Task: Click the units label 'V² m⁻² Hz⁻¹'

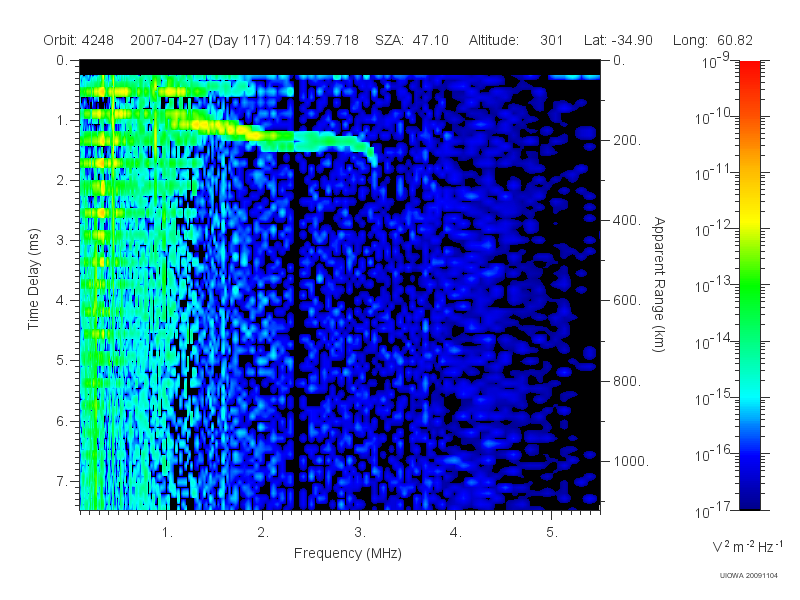Action: pos(747,546)
